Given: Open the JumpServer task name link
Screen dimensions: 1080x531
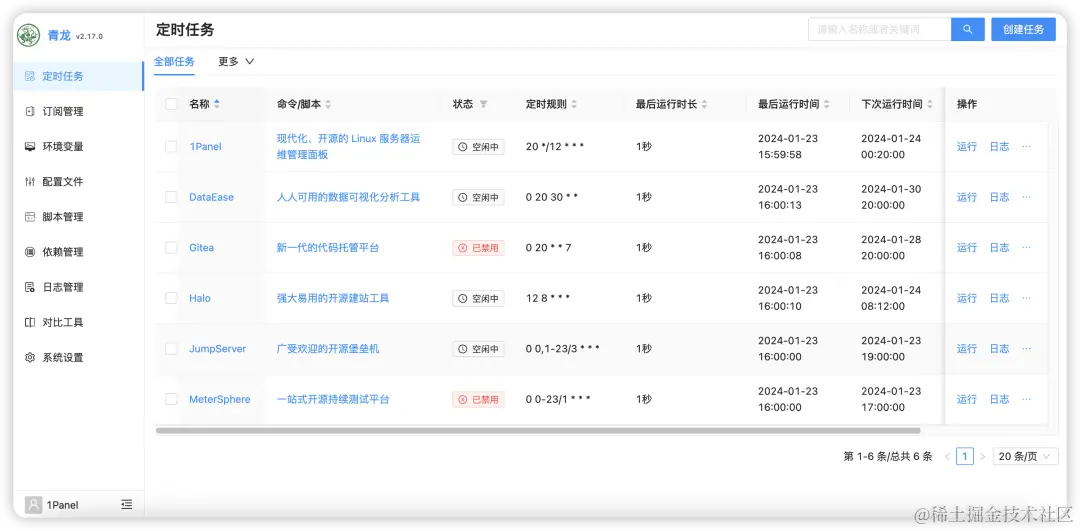Looking at the screenshot, I should coord(218,348).
